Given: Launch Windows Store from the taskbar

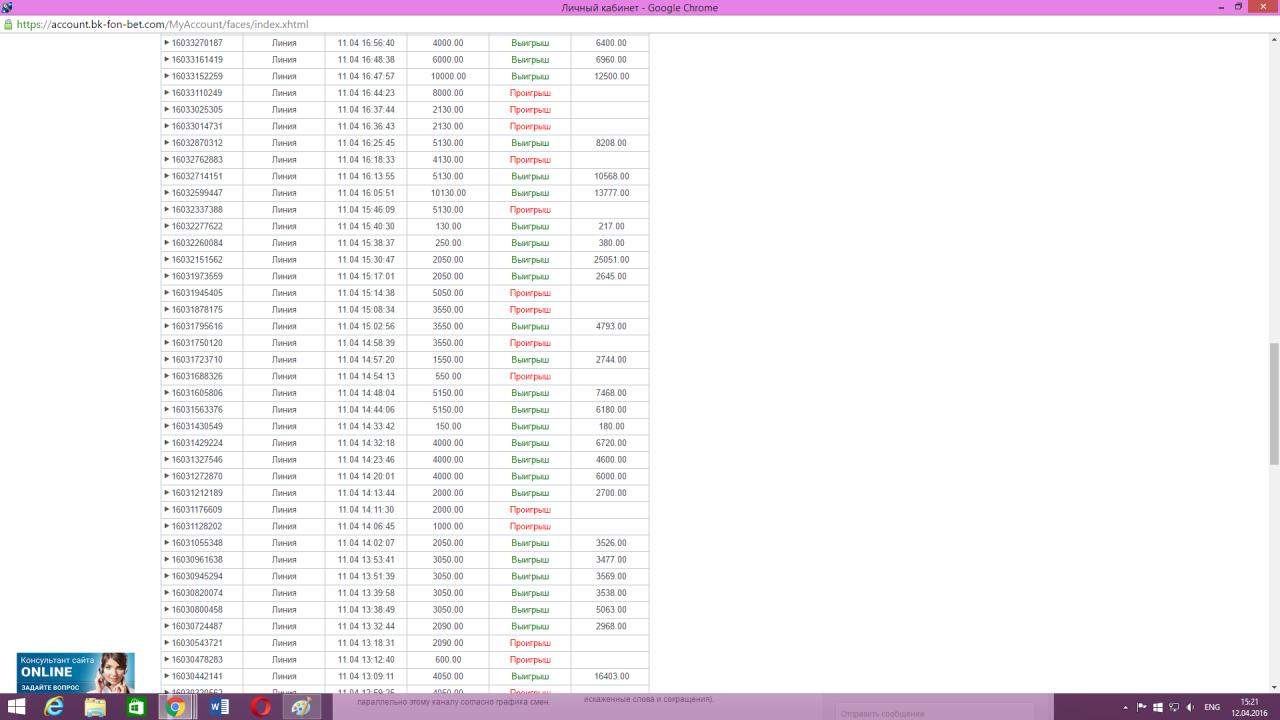Looking at the screenshot, I should click(x=136, y=707).
